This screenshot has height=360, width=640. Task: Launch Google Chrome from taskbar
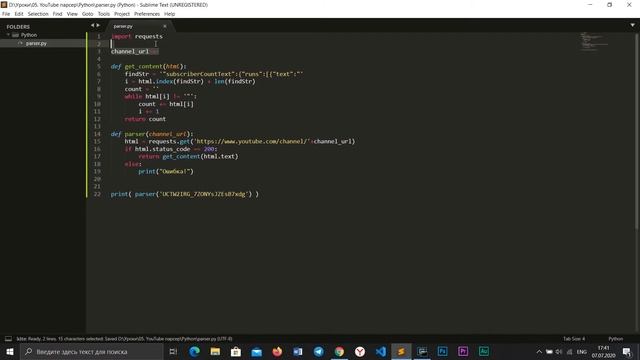pyautogui.click(x=339, y=351)
